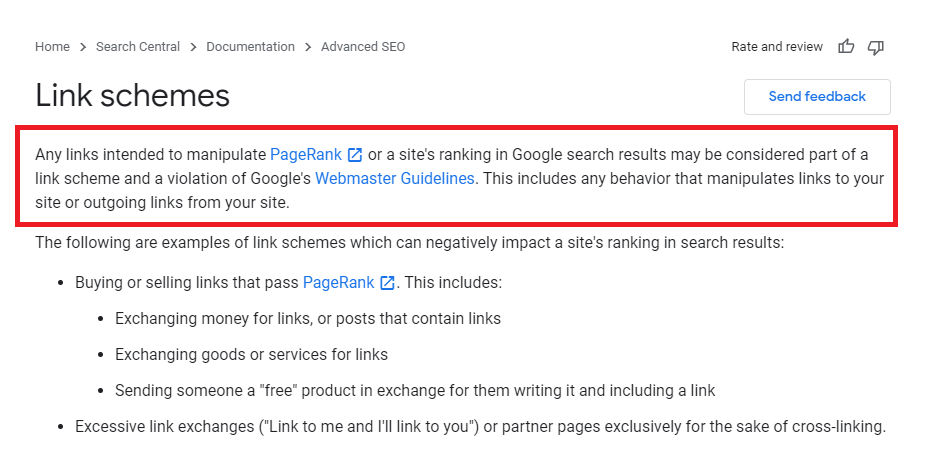
Task: Click the Link schemes page heading
Action: [132, 95]
